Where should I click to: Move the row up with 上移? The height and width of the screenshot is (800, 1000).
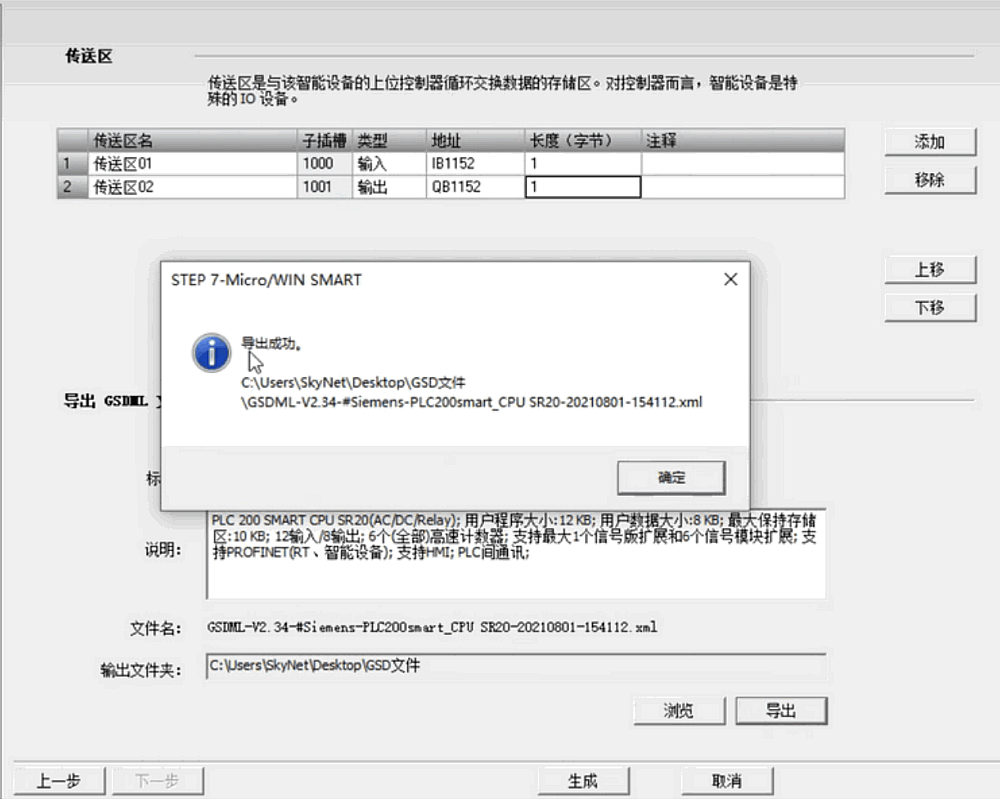pos(929,270)
